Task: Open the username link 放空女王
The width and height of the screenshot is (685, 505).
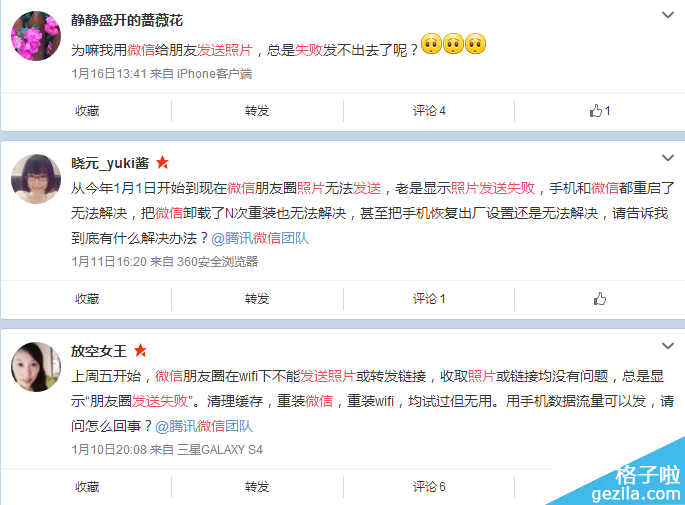Action: click(x=99, y=351)
